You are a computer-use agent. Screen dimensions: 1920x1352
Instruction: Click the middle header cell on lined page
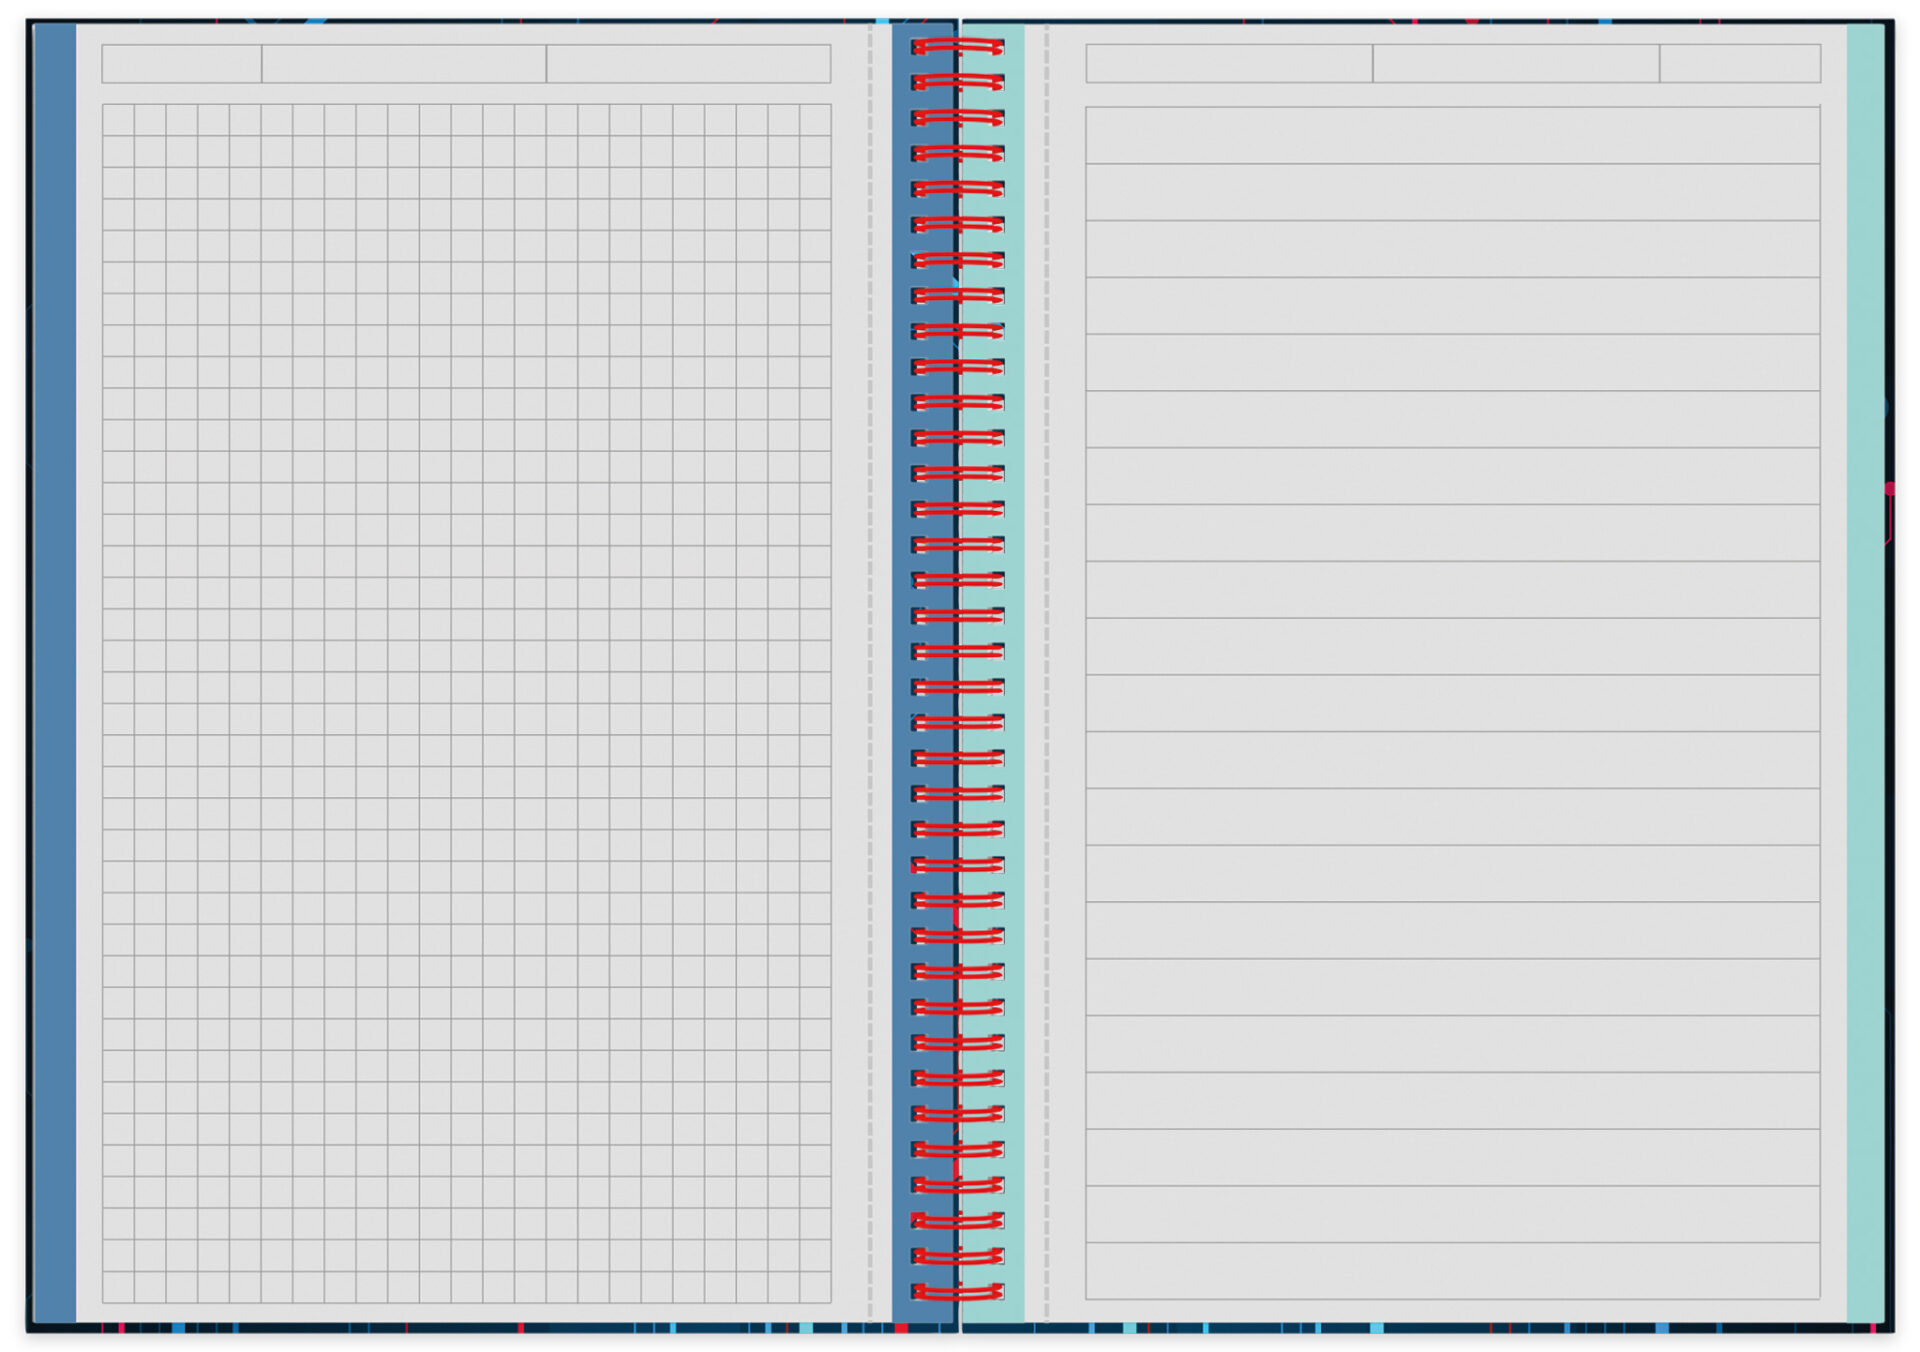1516,64
